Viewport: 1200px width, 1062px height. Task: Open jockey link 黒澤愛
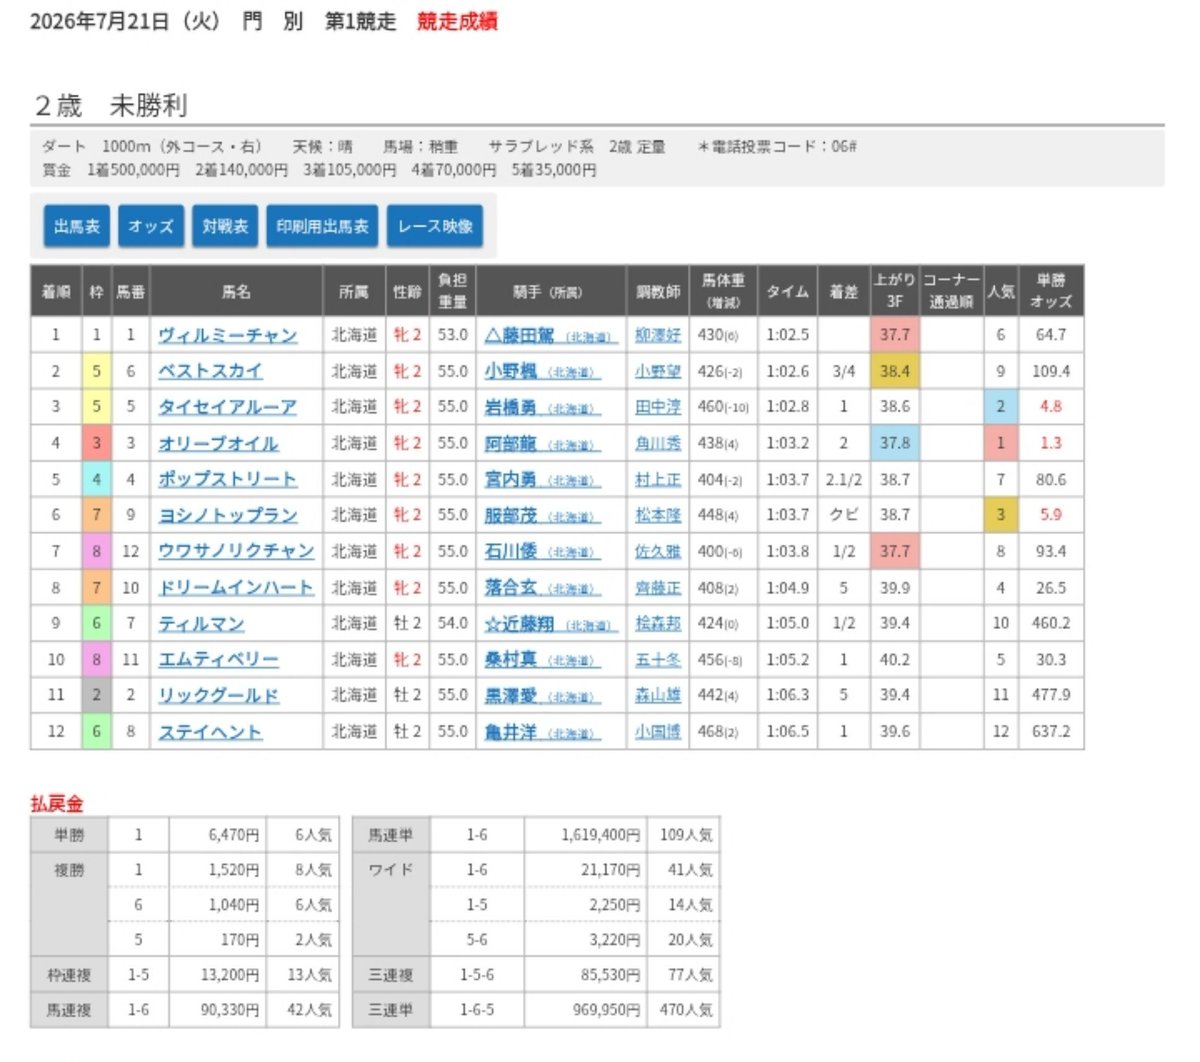(x=543, y=695)
